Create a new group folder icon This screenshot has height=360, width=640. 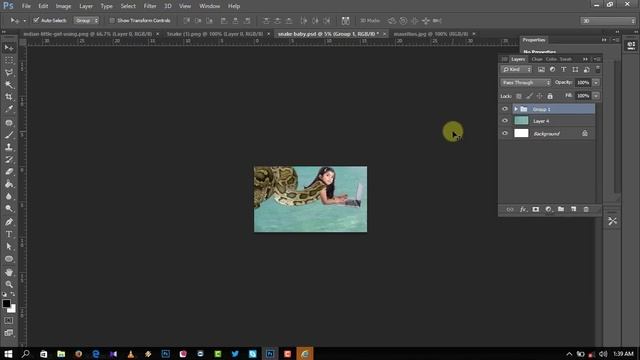561,209
